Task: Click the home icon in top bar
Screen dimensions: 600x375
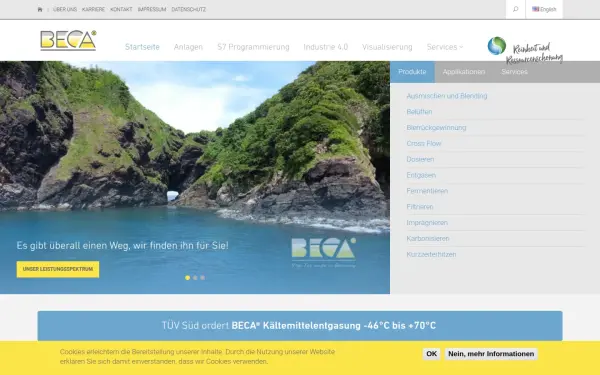Action: 40,9
